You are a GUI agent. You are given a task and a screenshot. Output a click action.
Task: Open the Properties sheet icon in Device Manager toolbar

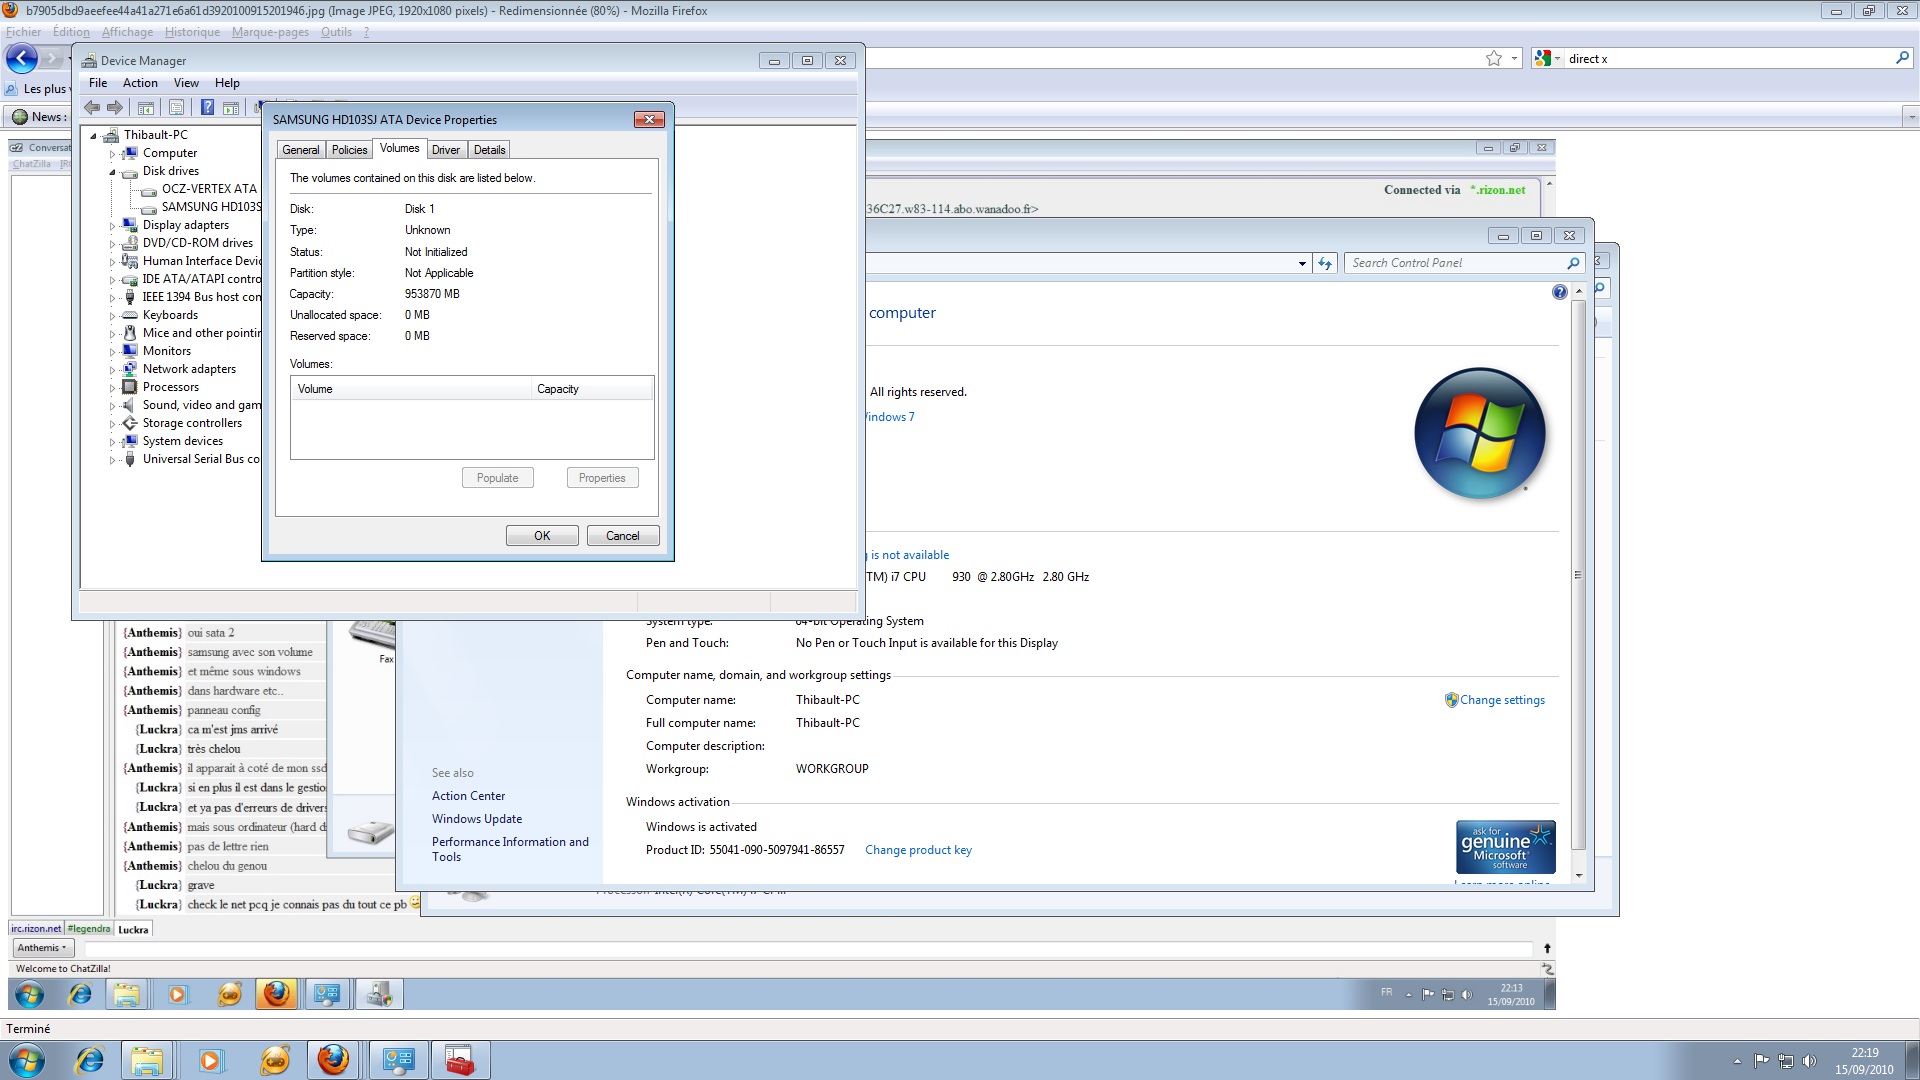[x=176, y=107]
